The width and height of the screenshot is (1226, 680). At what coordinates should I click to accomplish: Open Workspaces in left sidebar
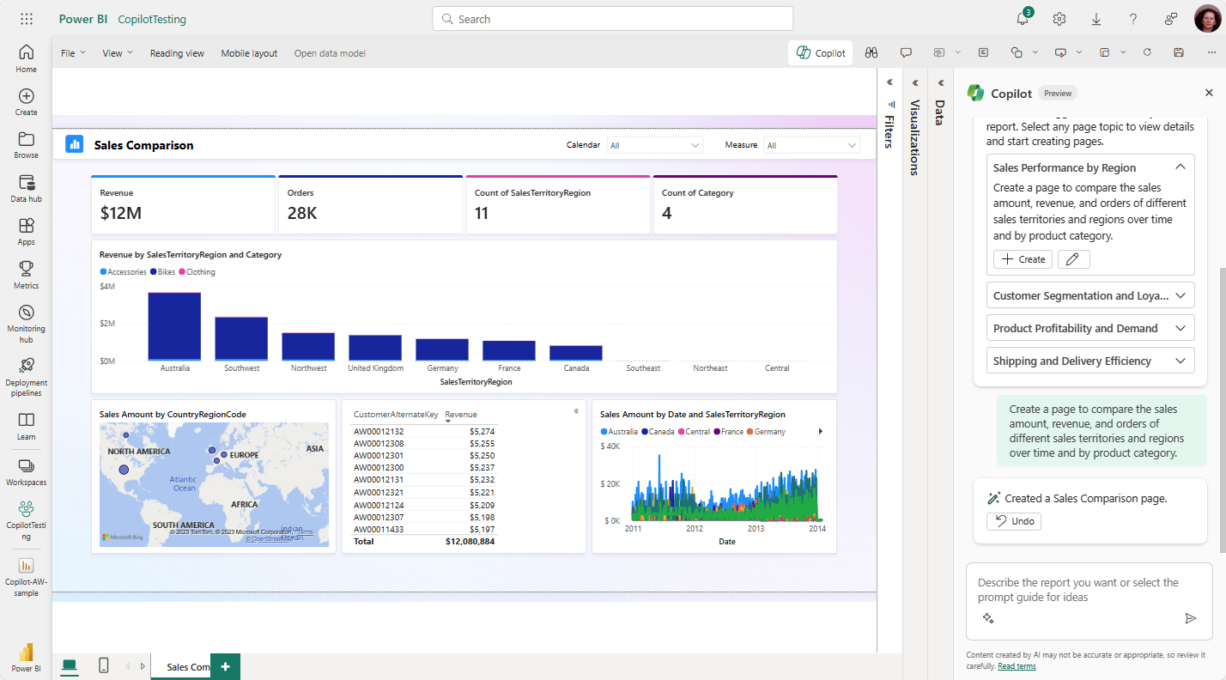point(26,472)
